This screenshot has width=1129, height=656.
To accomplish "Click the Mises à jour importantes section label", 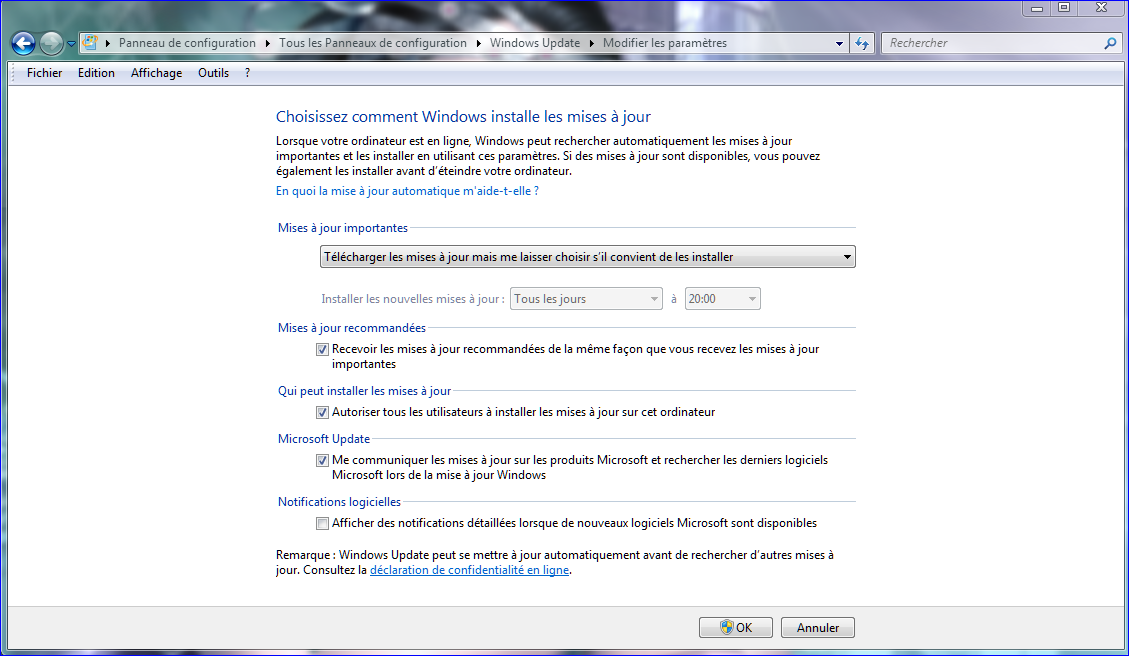I will tap(343, 228).
